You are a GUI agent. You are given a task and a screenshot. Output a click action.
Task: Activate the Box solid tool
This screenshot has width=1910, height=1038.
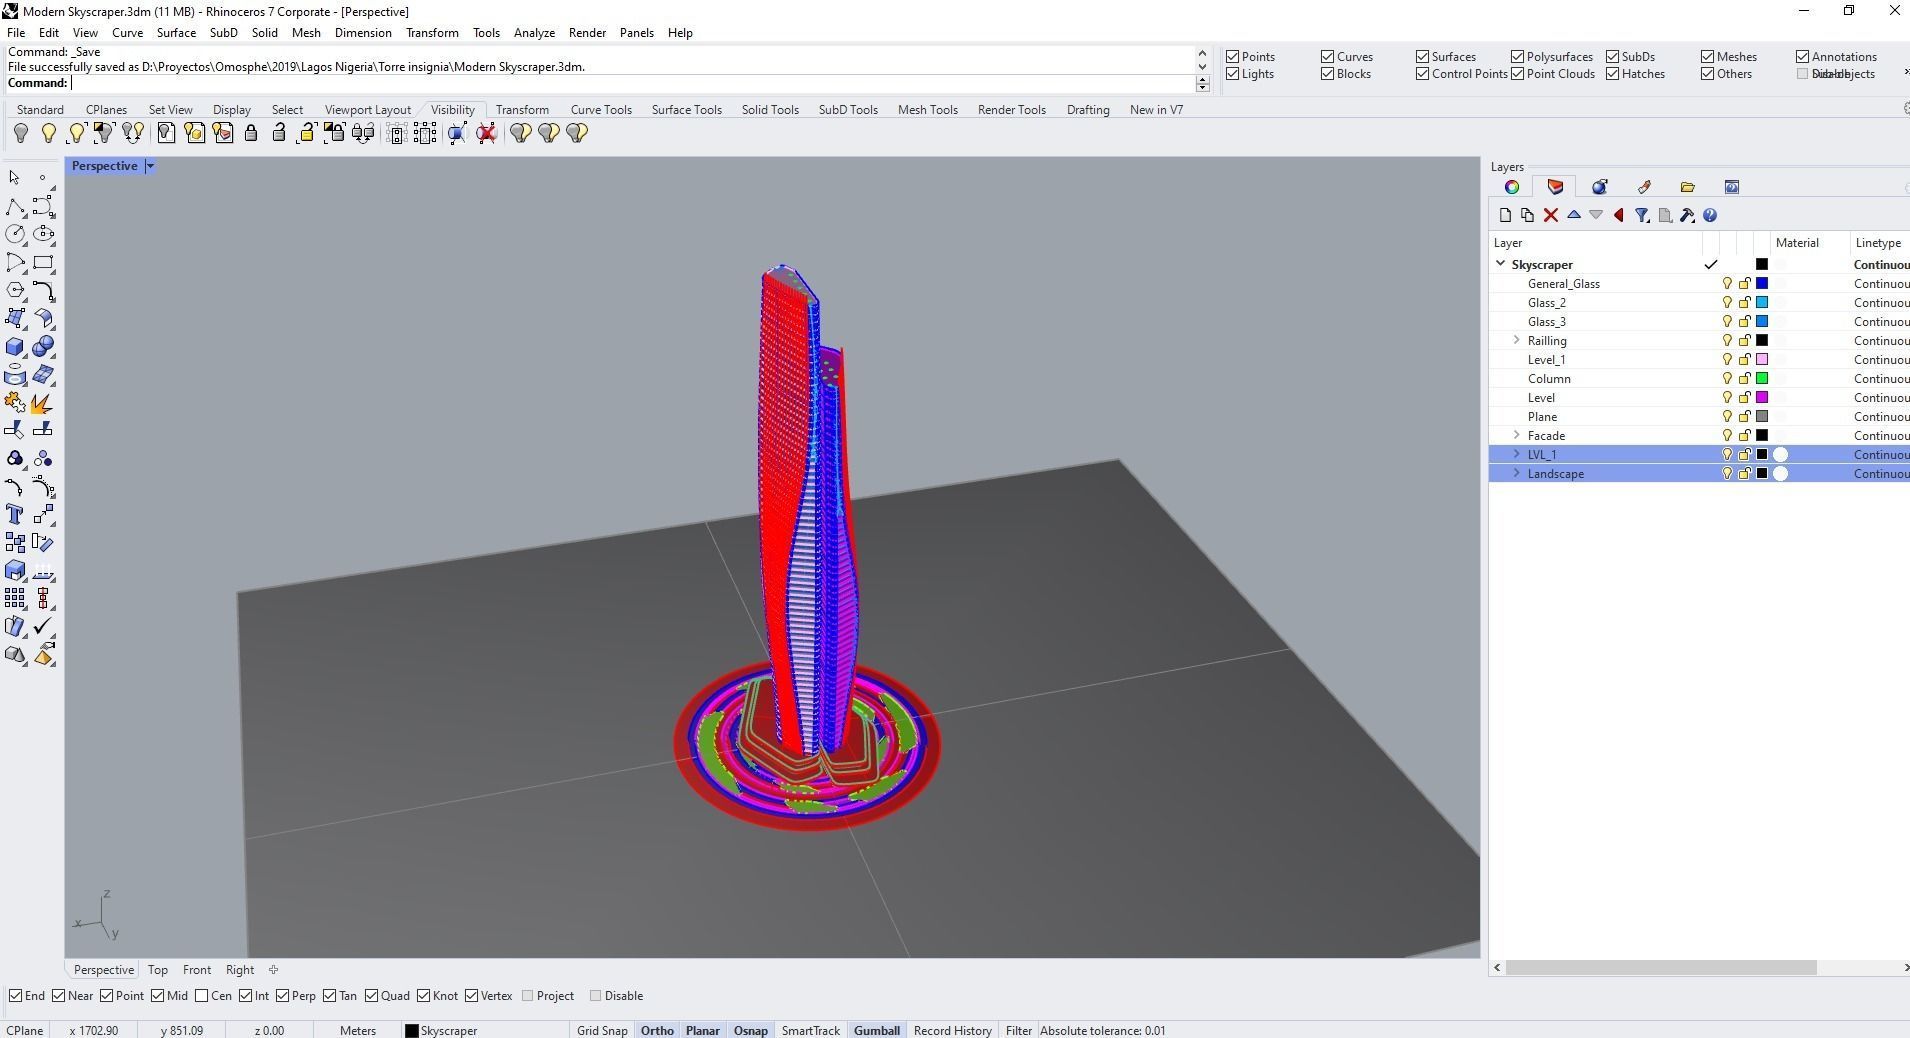point(15,347)
